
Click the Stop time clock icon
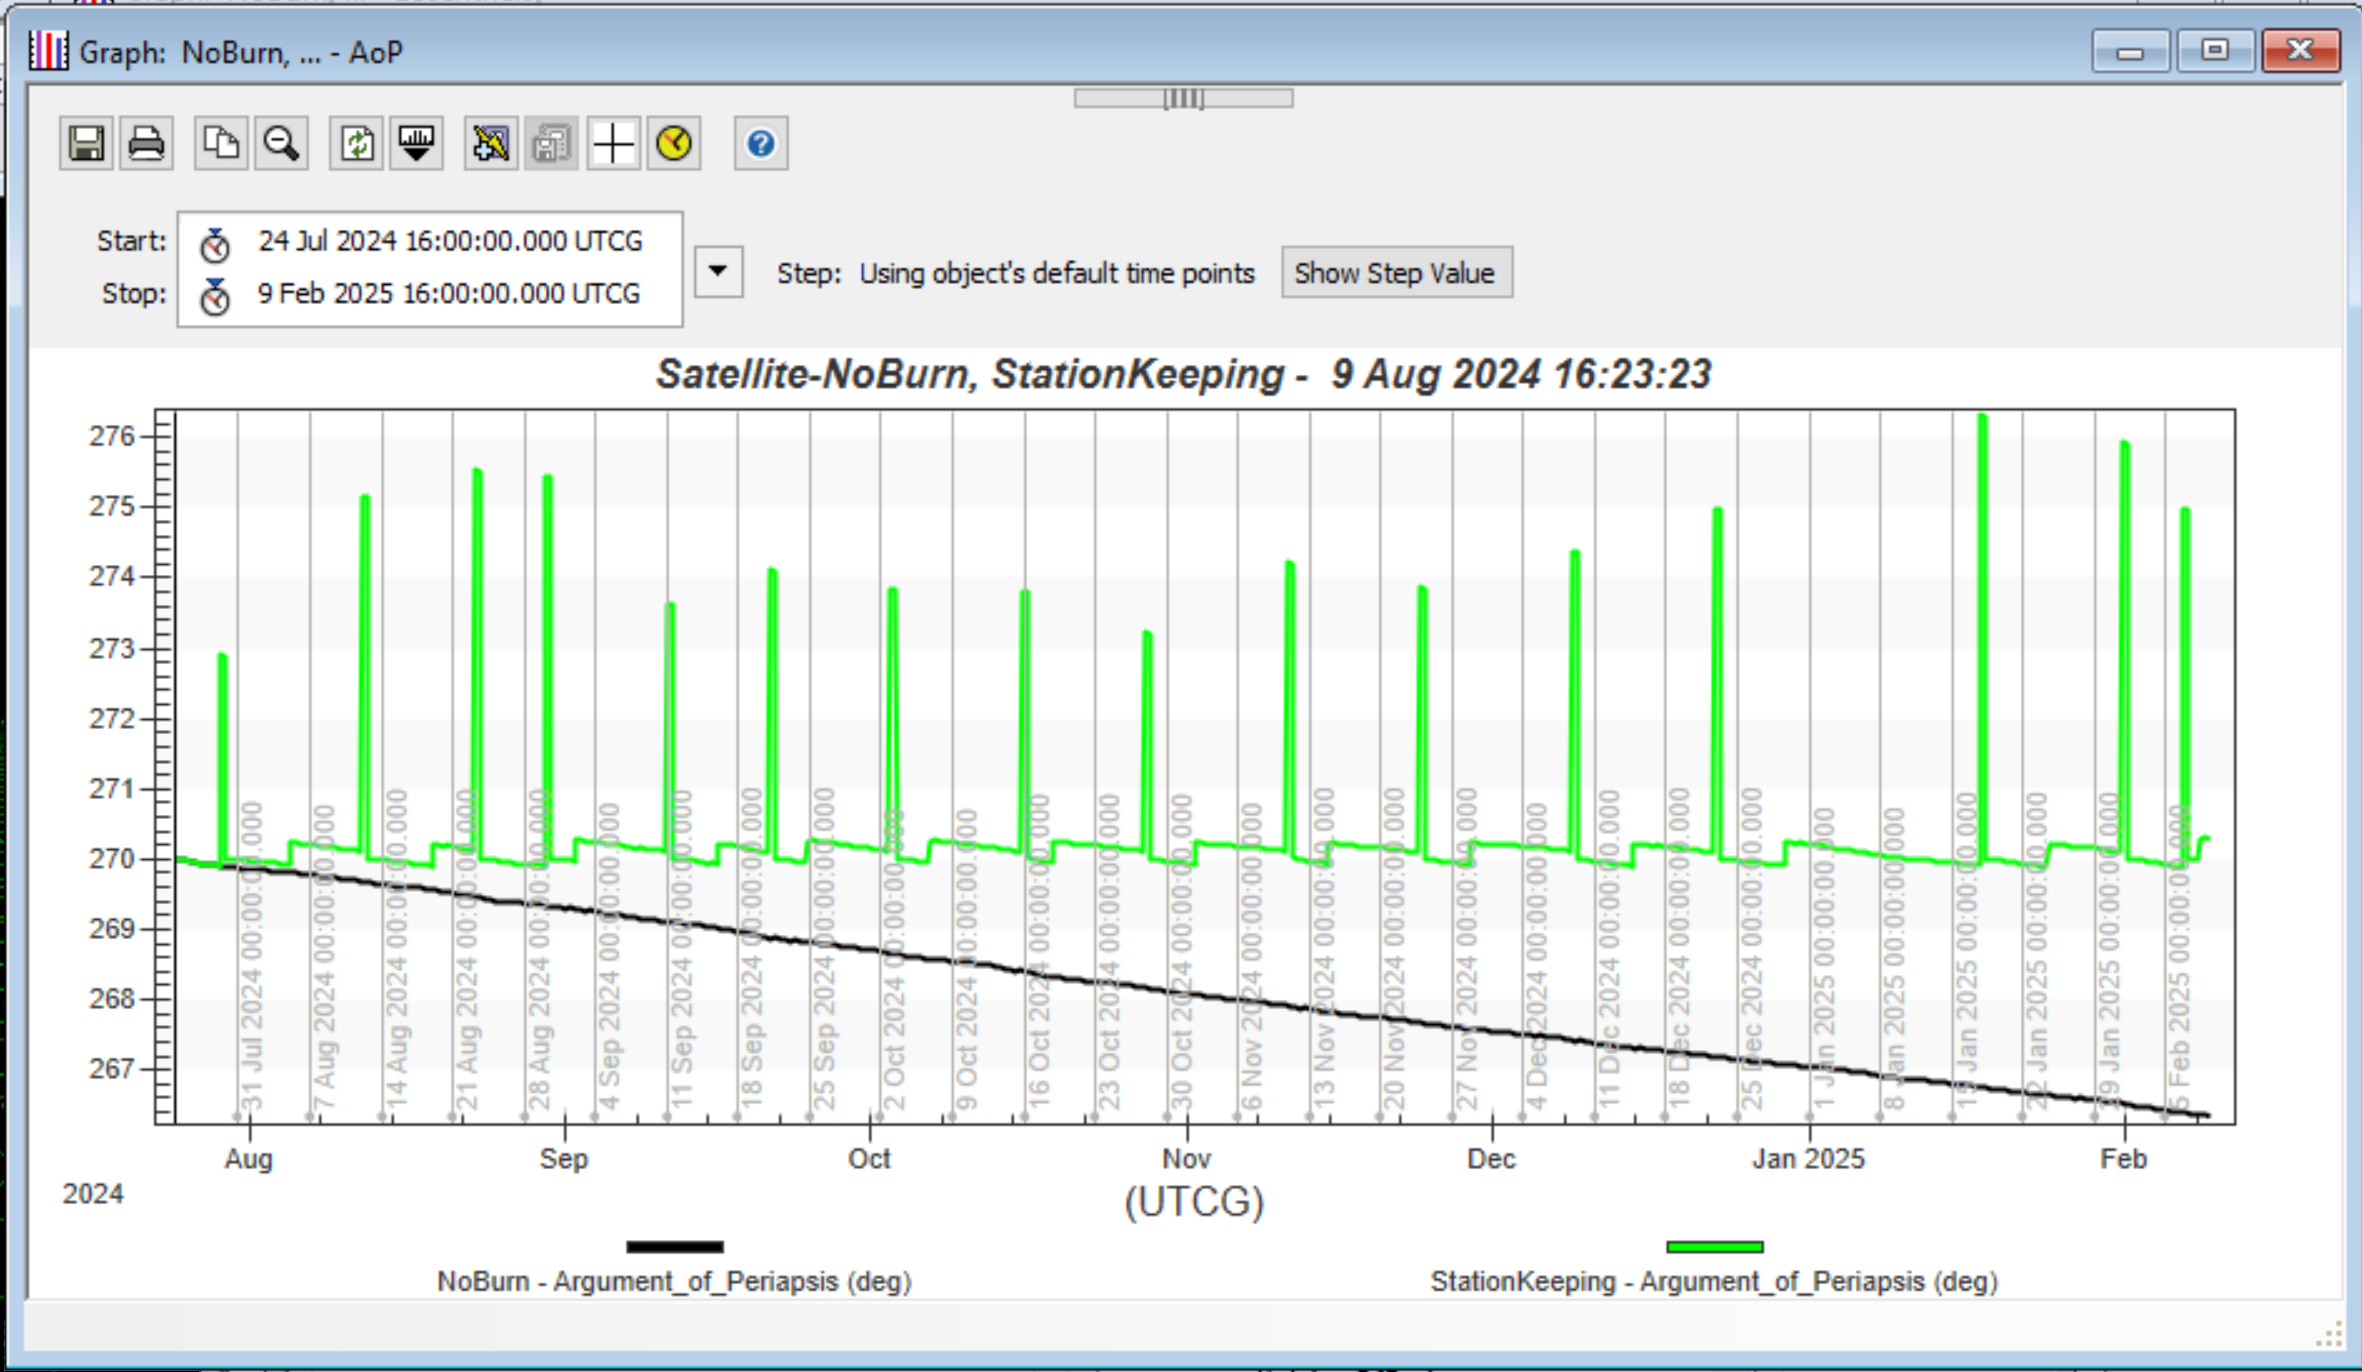click(215, 296)
